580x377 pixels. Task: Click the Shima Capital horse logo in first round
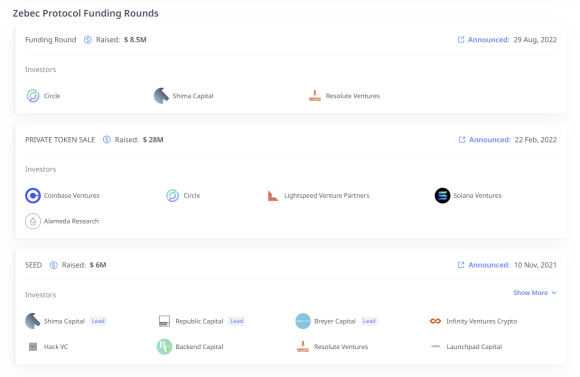pyautogui.click(x=161, y=96)
